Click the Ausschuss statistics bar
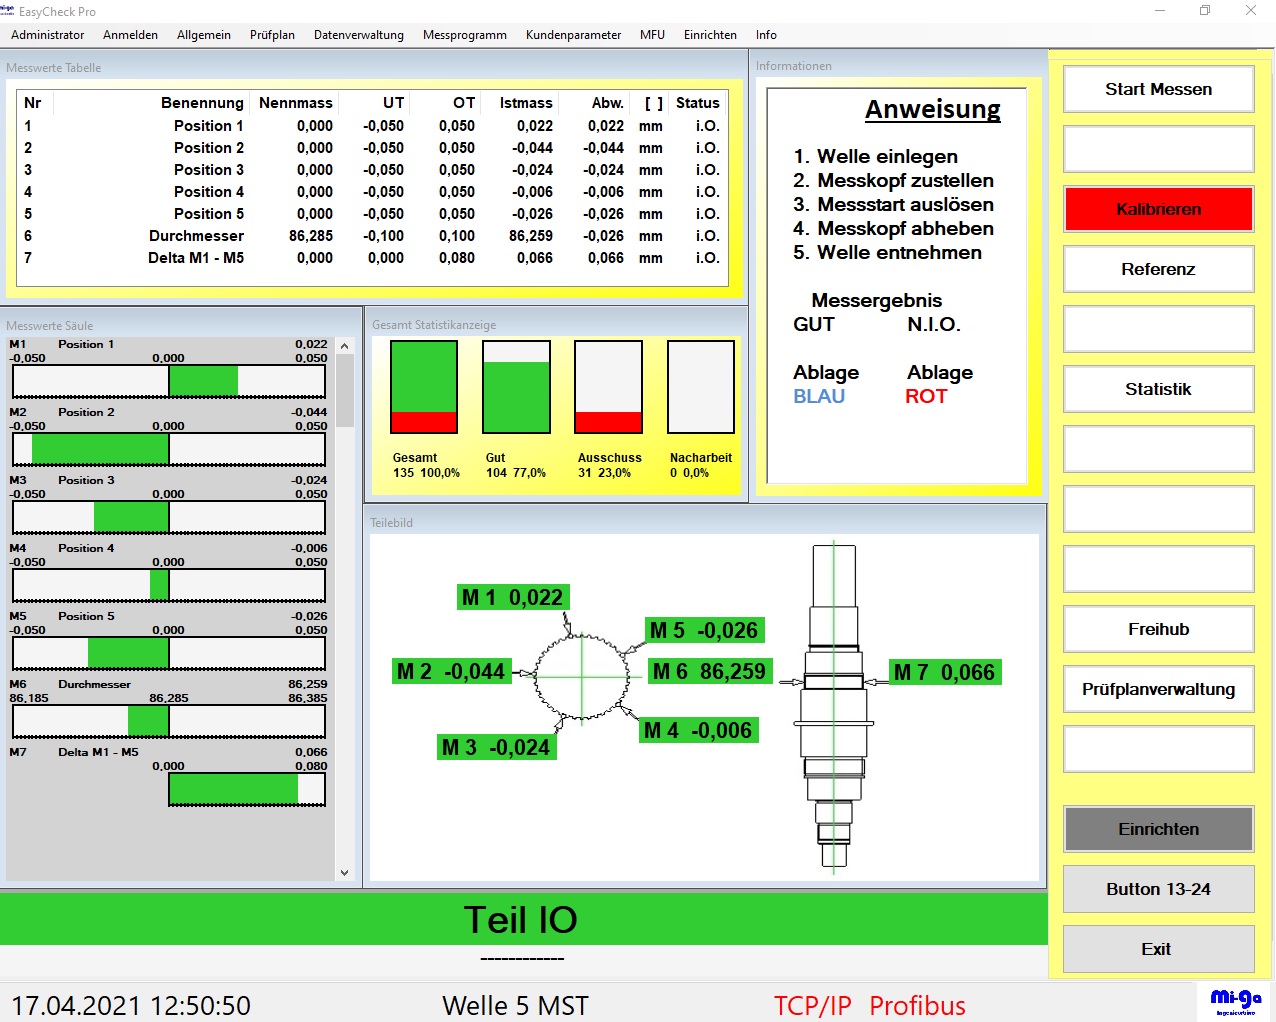1276x1022 pixels. pos(608,387)
